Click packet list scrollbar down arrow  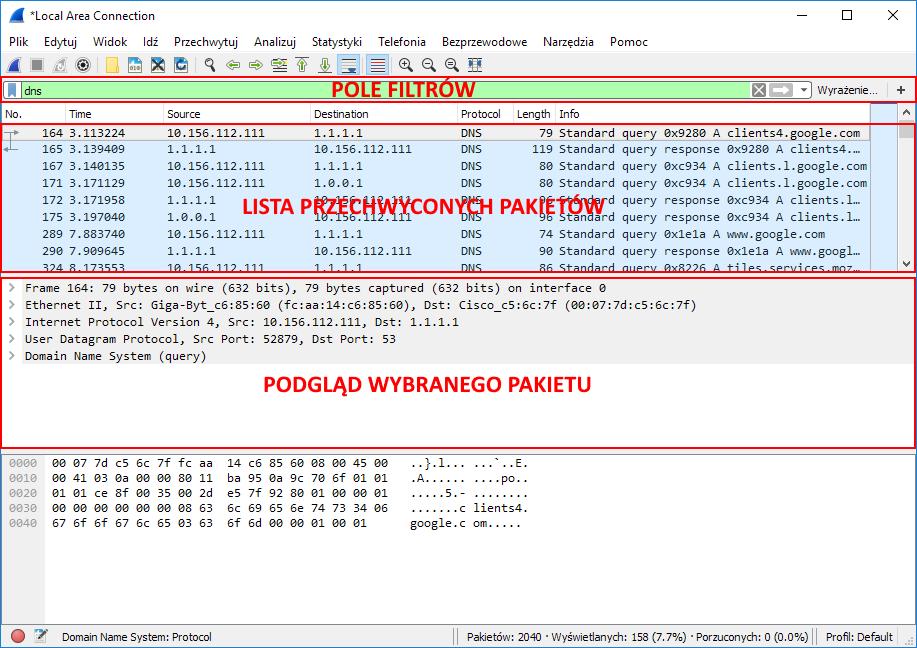[x=906, y=264]
